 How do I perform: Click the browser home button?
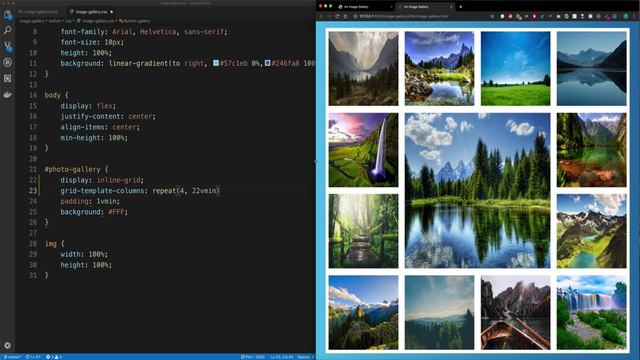pos(345,16)
